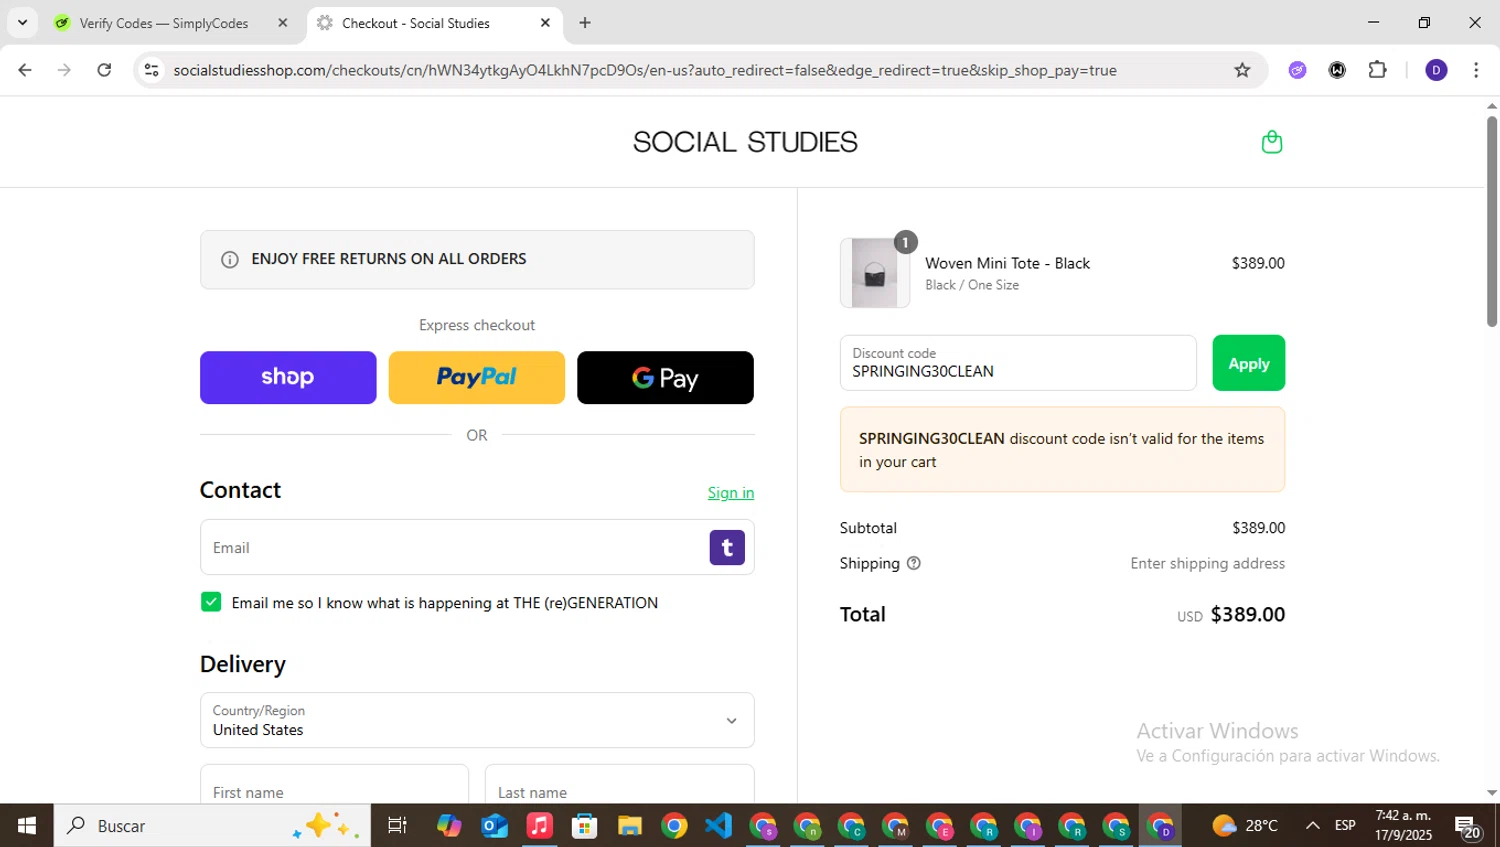Click the Total amount $389.00
This screenshot has height=847, width=1500.
tap(1247, 615)
